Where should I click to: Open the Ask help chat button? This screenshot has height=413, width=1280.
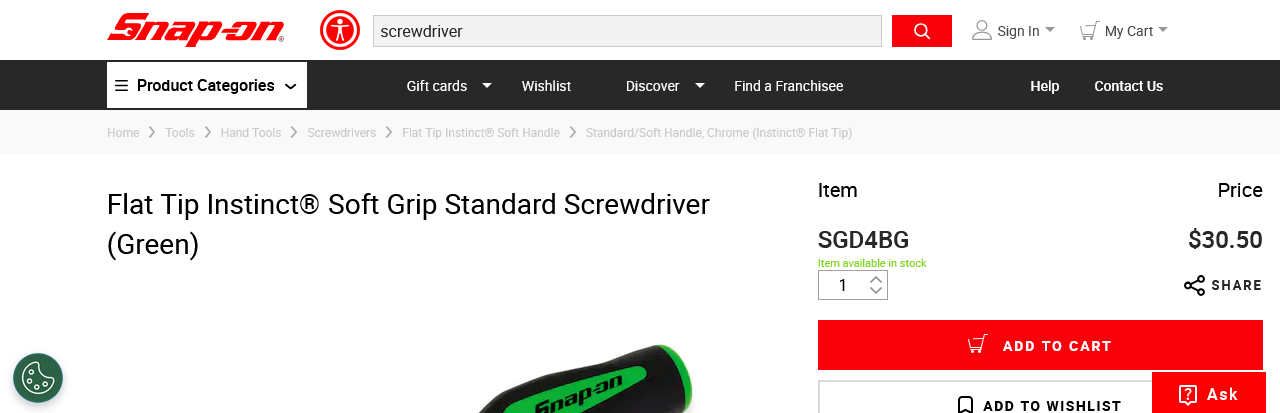click(1209, 393)
